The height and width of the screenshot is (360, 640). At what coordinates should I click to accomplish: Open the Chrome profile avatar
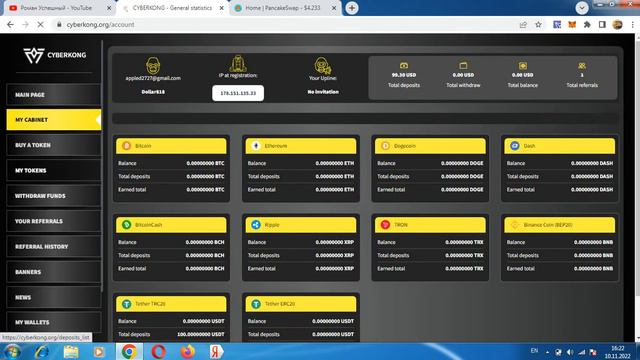pos(618,24)
